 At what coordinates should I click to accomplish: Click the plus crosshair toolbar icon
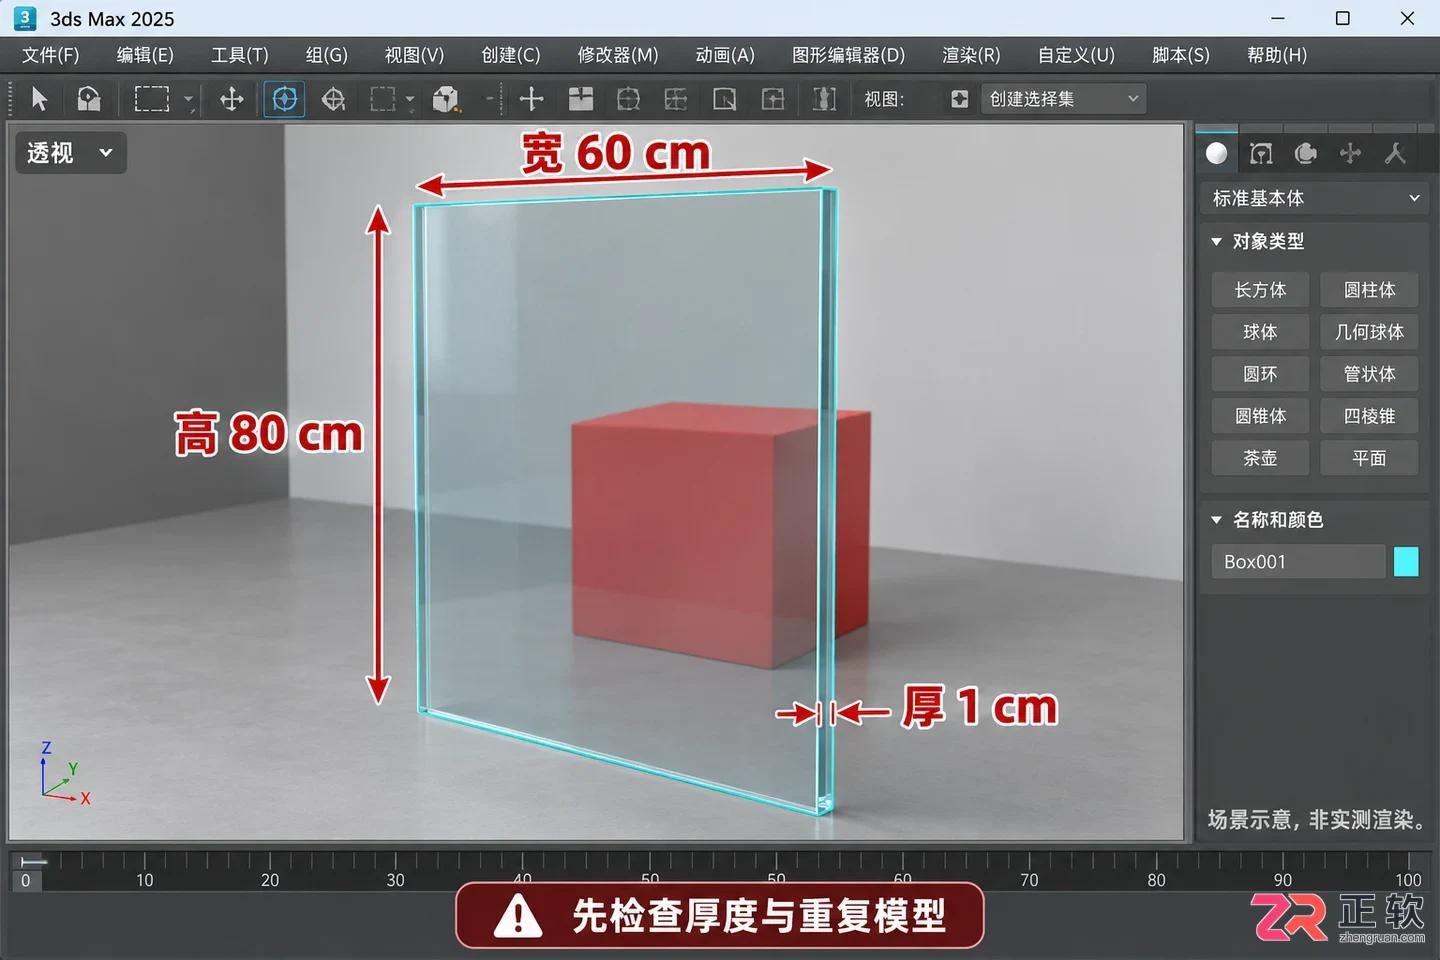pos(532,99)
